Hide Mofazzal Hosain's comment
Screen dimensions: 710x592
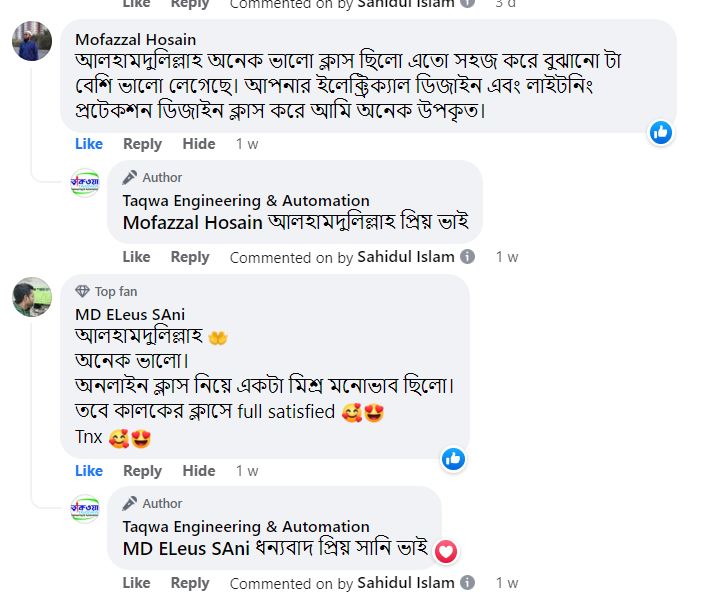(x=199, y=144)
